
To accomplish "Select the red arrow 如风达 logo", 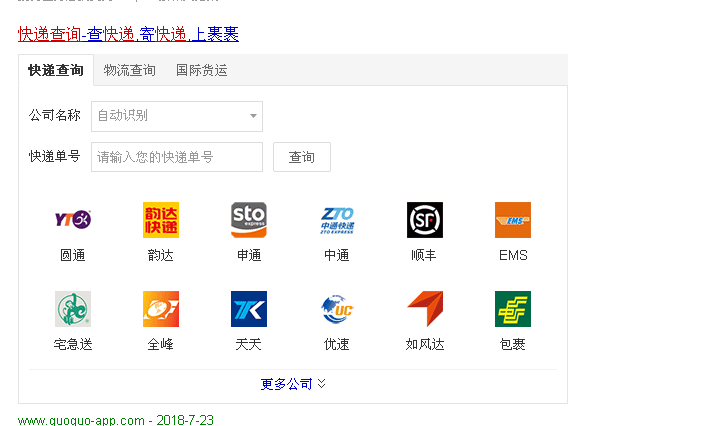I will click(x=425, y=309).
